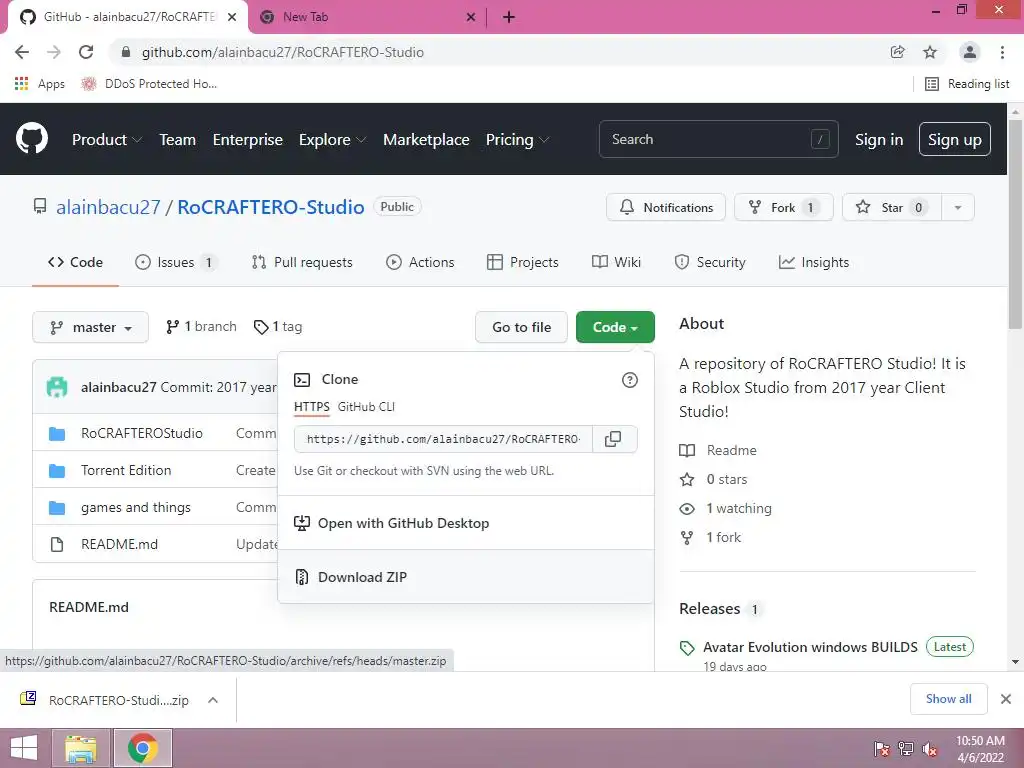Open the 1 tag link

click(278, 327)
